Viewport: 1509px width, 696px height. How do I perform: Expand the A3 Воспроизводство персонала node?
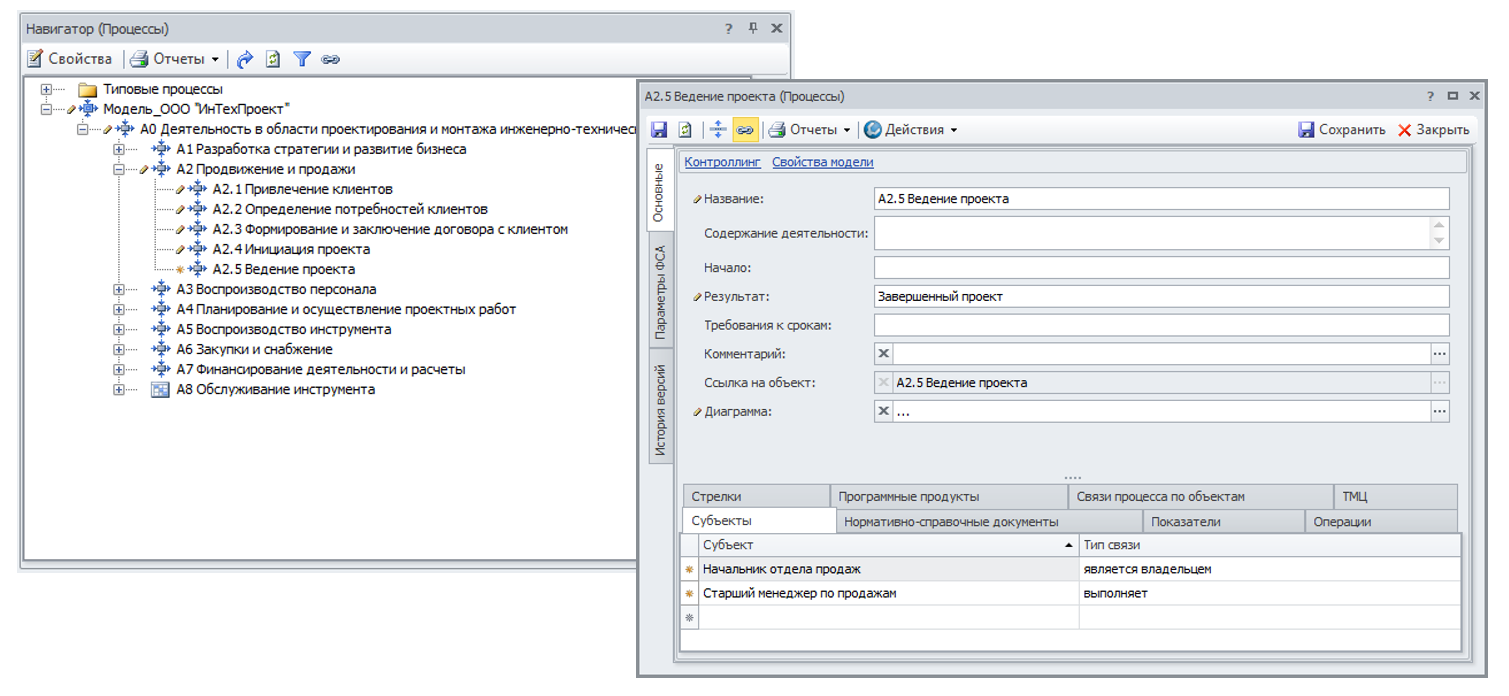pos(119,289)
